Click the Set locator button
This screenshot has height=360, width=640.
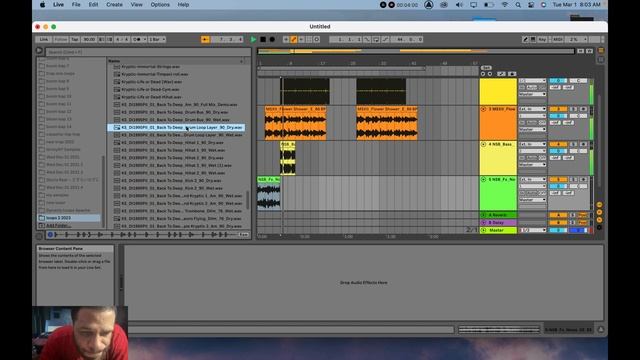click(x=486, y=68)
